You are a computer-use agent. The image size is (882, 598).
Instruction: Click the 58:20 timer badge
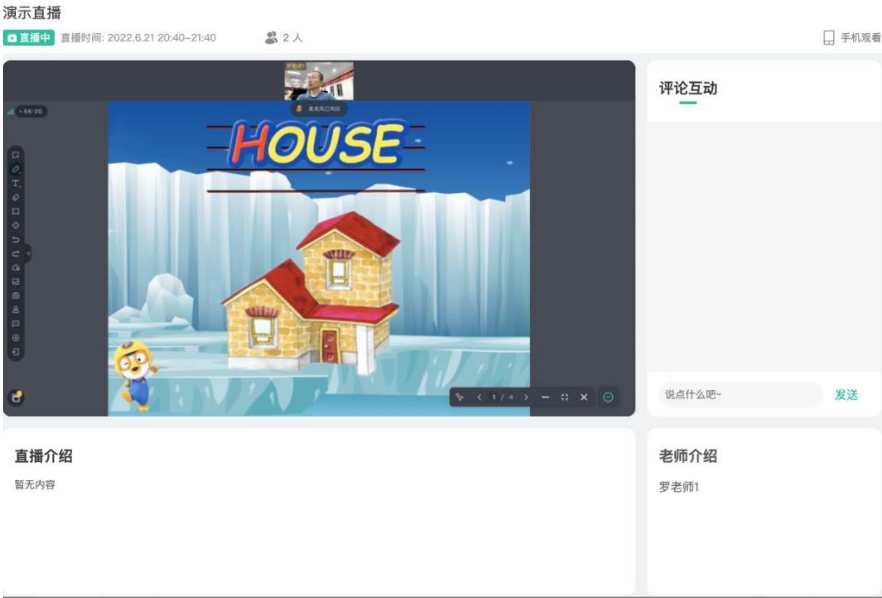click(x=32, y=111)
